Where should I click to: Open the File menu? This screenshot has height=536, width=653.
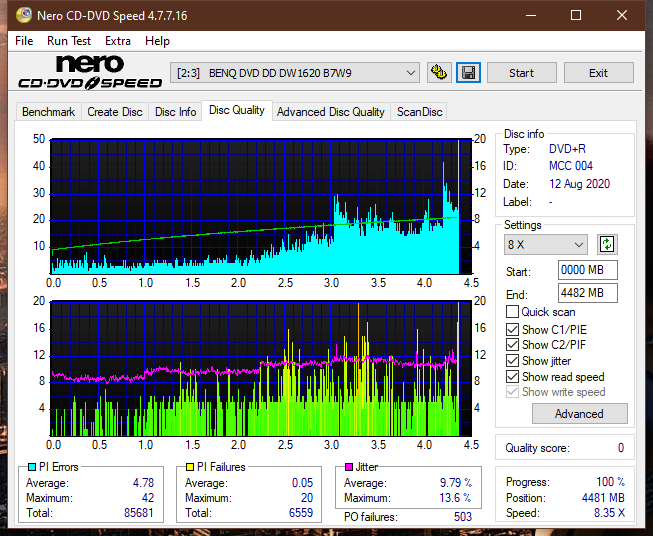[24, 41]
